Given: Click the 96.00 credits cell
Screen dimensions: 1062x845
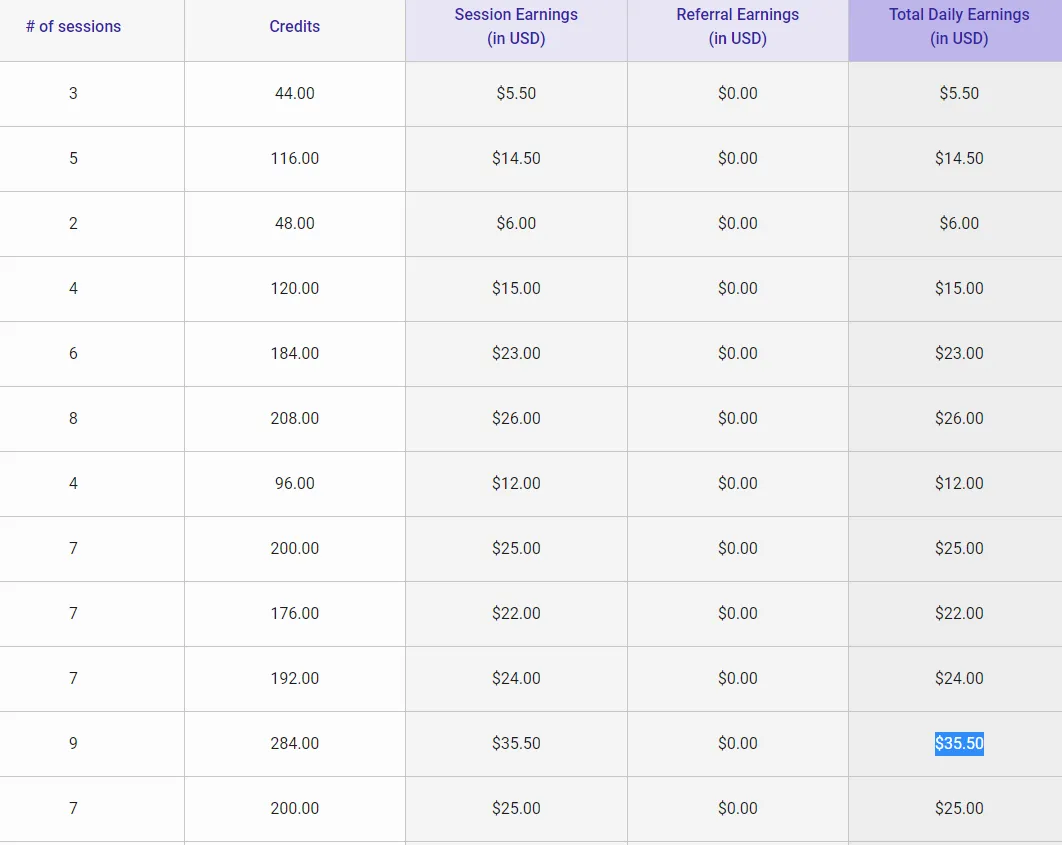Looking at the screenshot, I should click(x=295, y=483).
